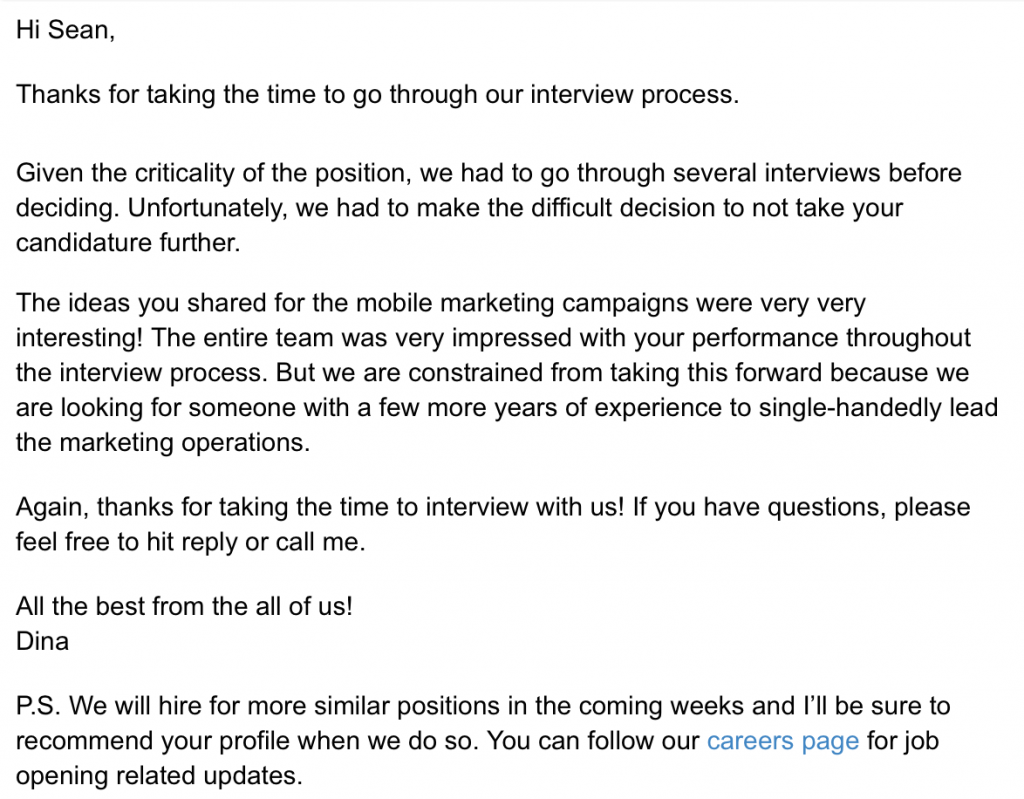
Task: Click the "Hi Sean," greeting line
Action: click(x=65, y=30)
